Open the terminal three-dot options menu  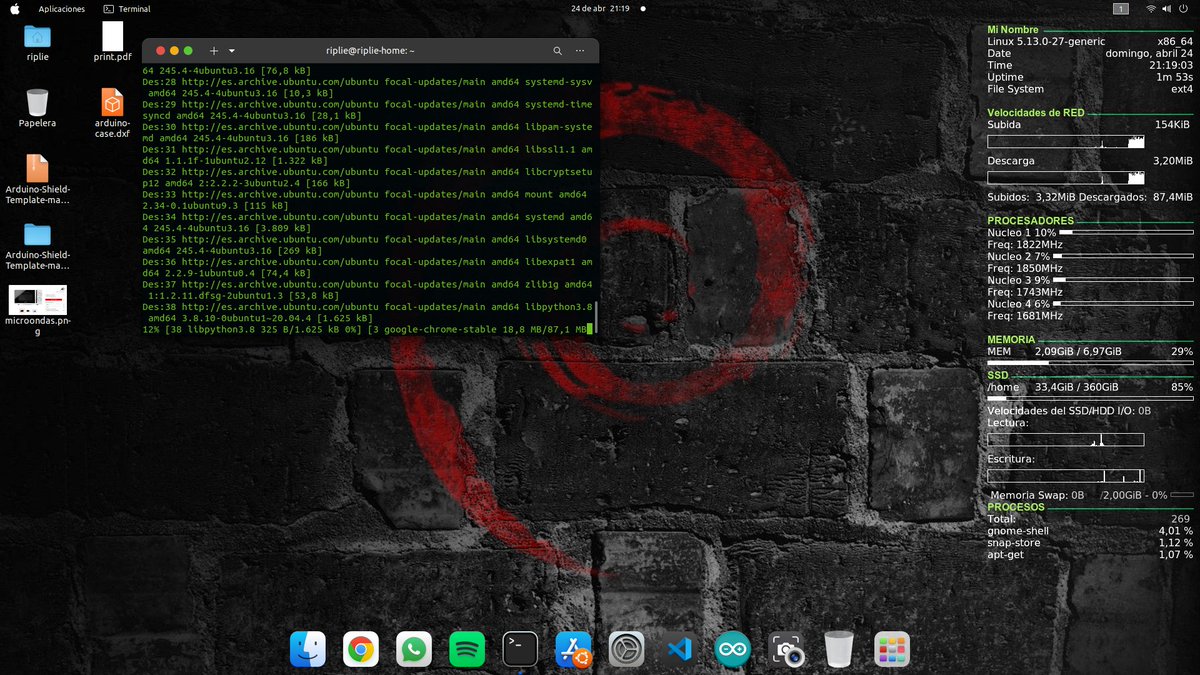[x=581, y=50]
